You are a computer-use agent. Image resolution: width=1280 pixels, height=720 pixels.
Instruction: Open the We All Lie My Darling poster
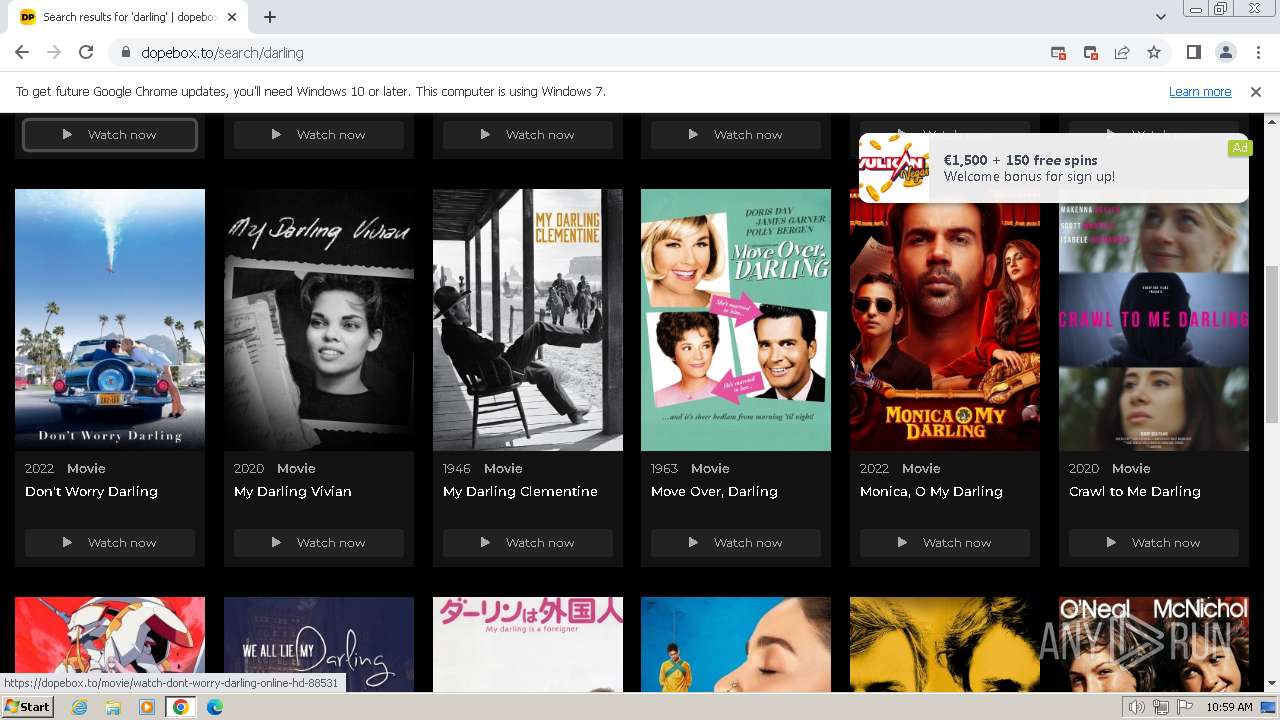[x=319, y=644]
